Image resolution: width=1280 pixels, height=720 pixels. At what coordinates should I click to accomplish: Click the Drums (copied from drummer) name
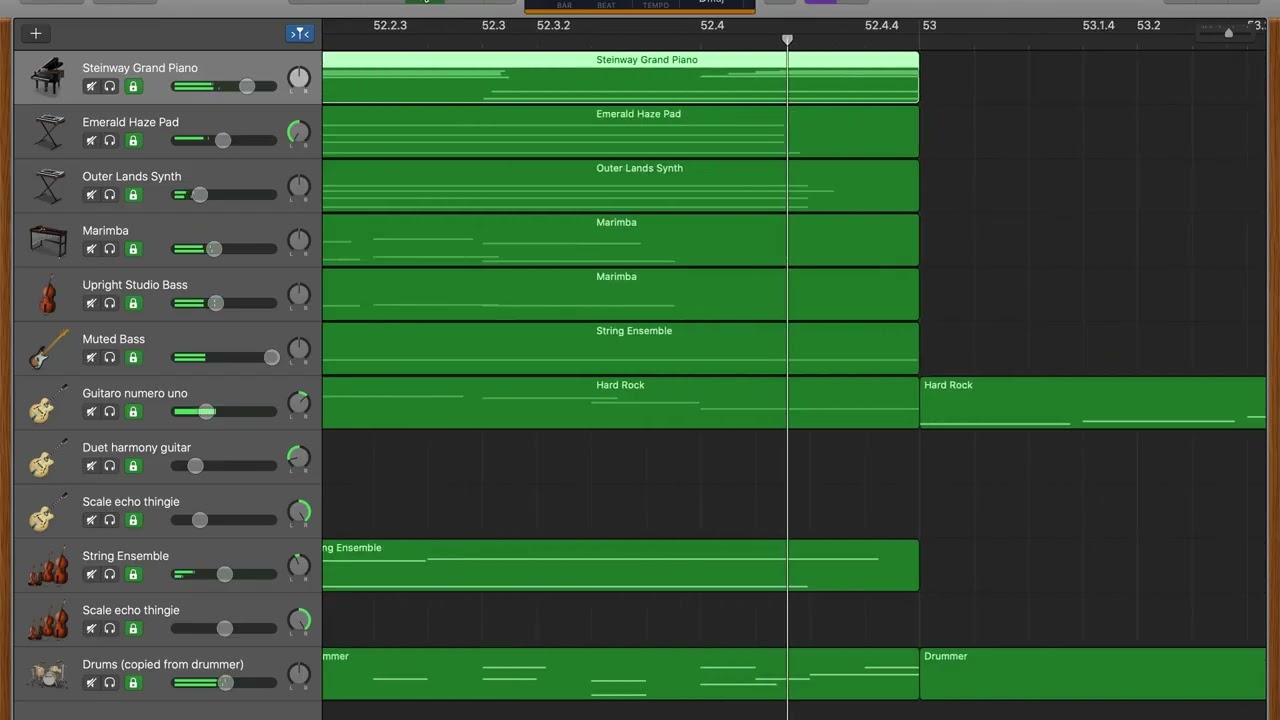163,664
